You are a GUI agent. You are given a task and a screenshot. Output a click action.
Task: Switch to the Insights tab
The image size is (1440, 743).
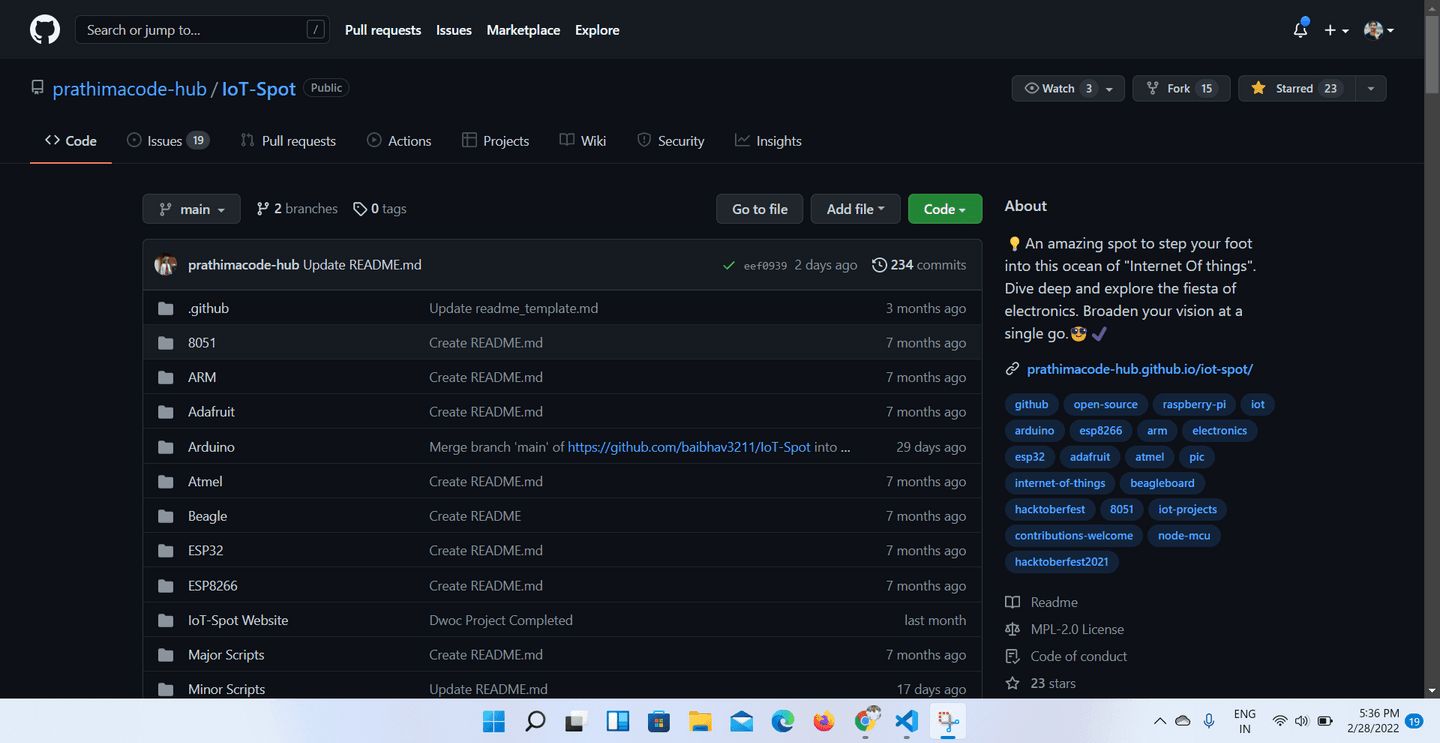(x=768, y=141)
